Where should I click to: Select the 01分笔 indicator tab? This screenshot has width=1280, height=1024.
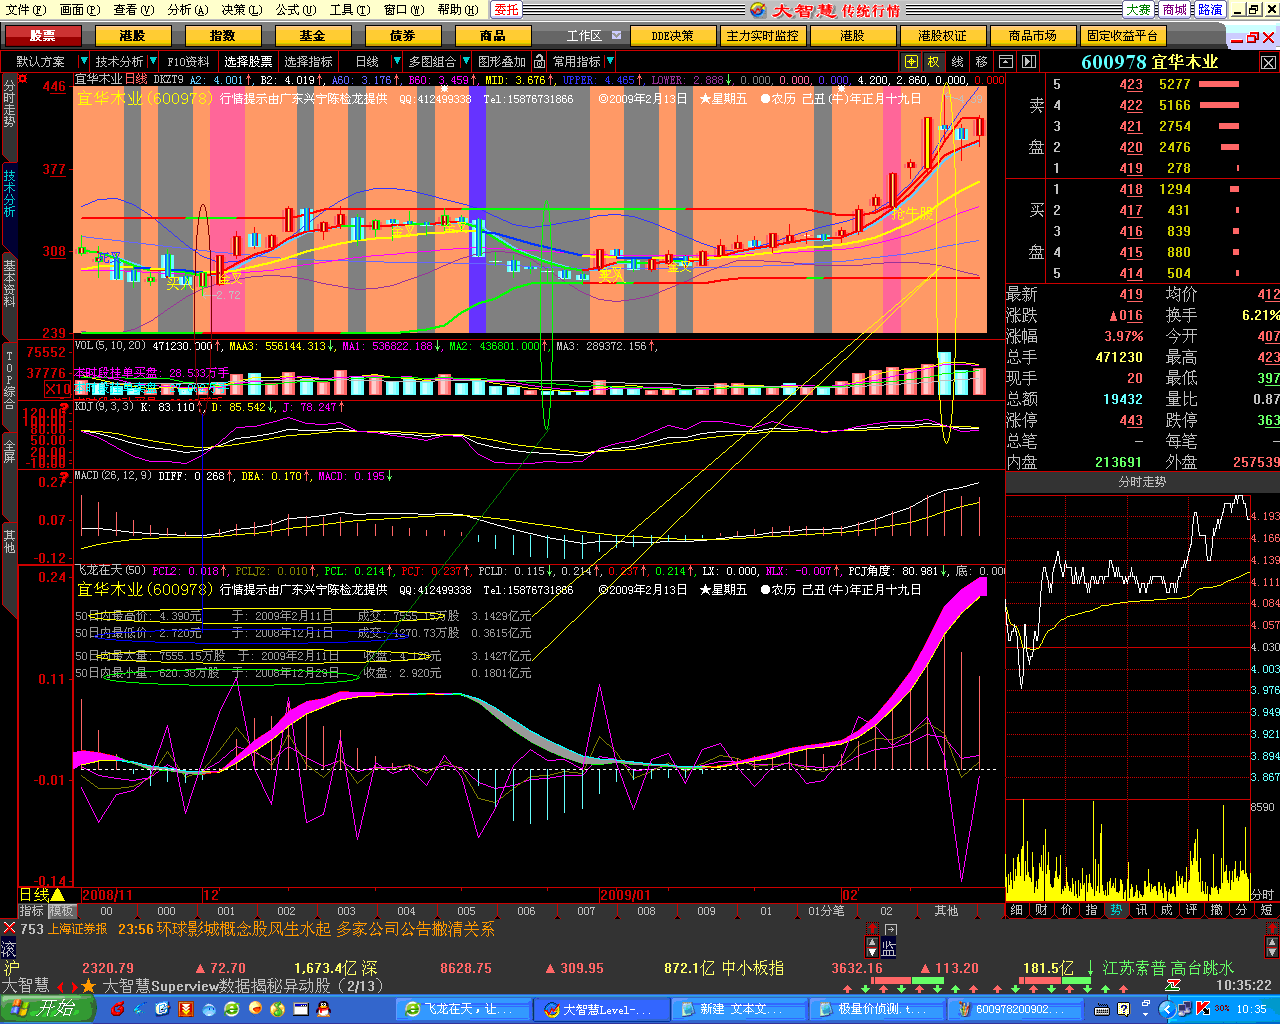[826, 911]
